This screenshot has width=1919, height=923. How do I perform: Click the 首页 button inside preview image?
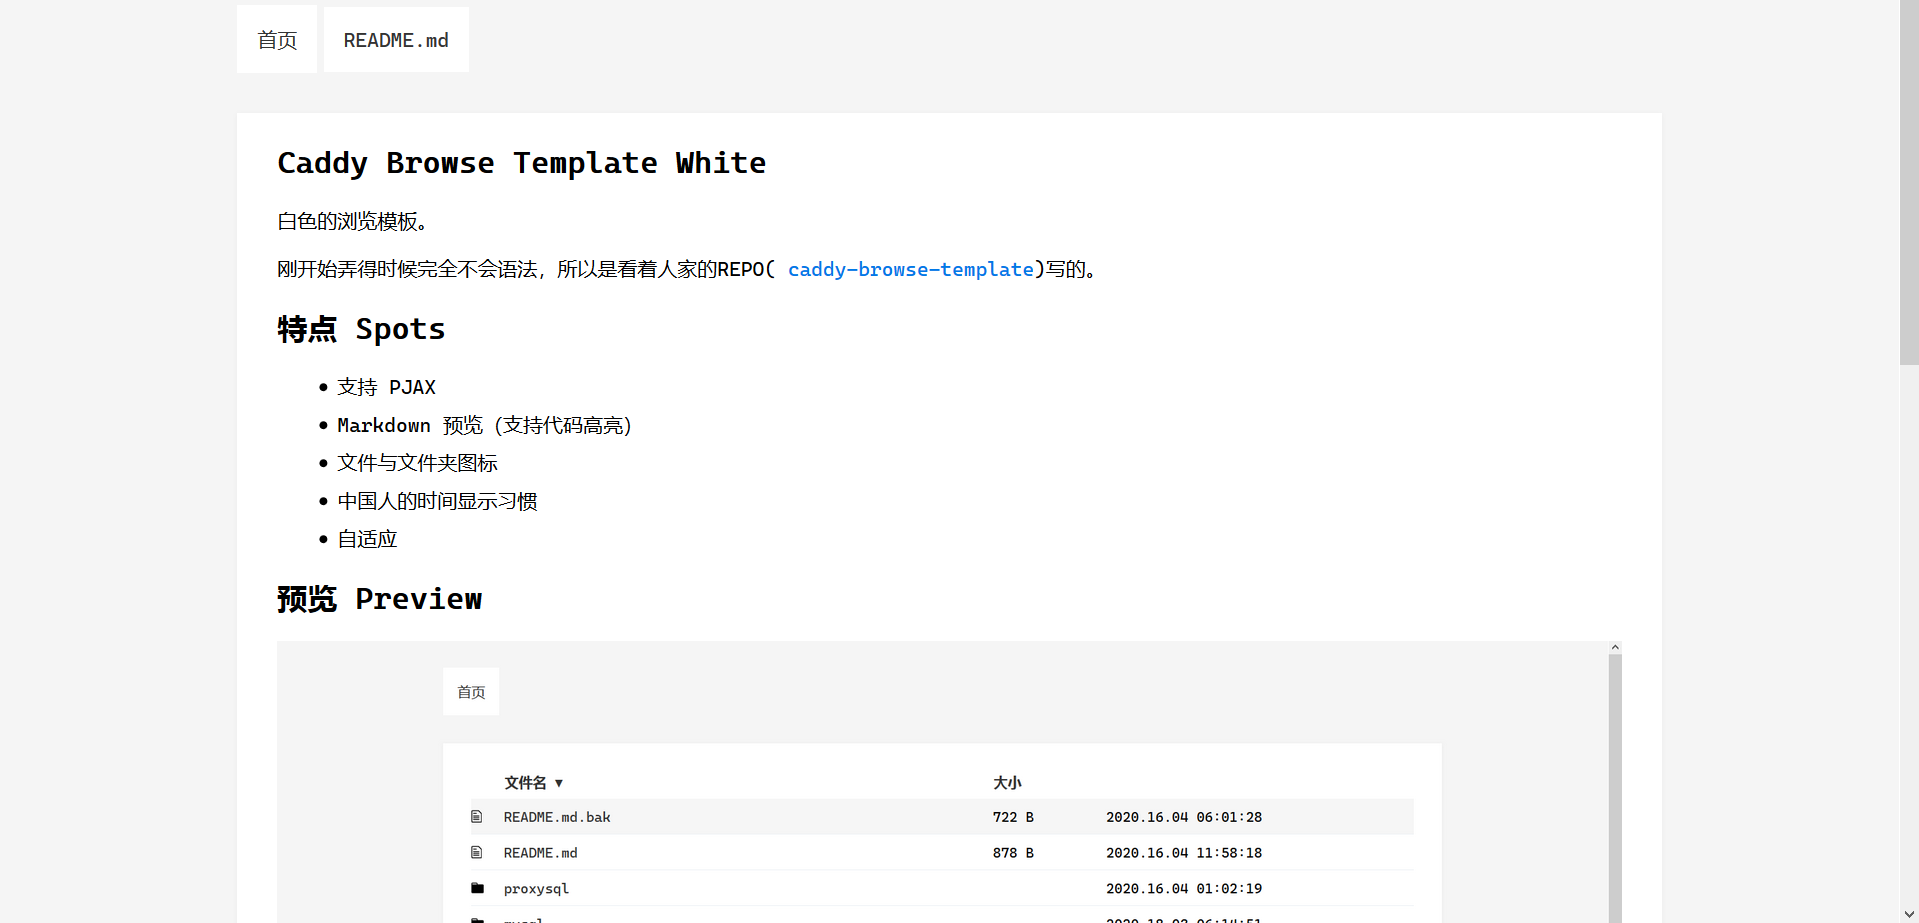471,692
